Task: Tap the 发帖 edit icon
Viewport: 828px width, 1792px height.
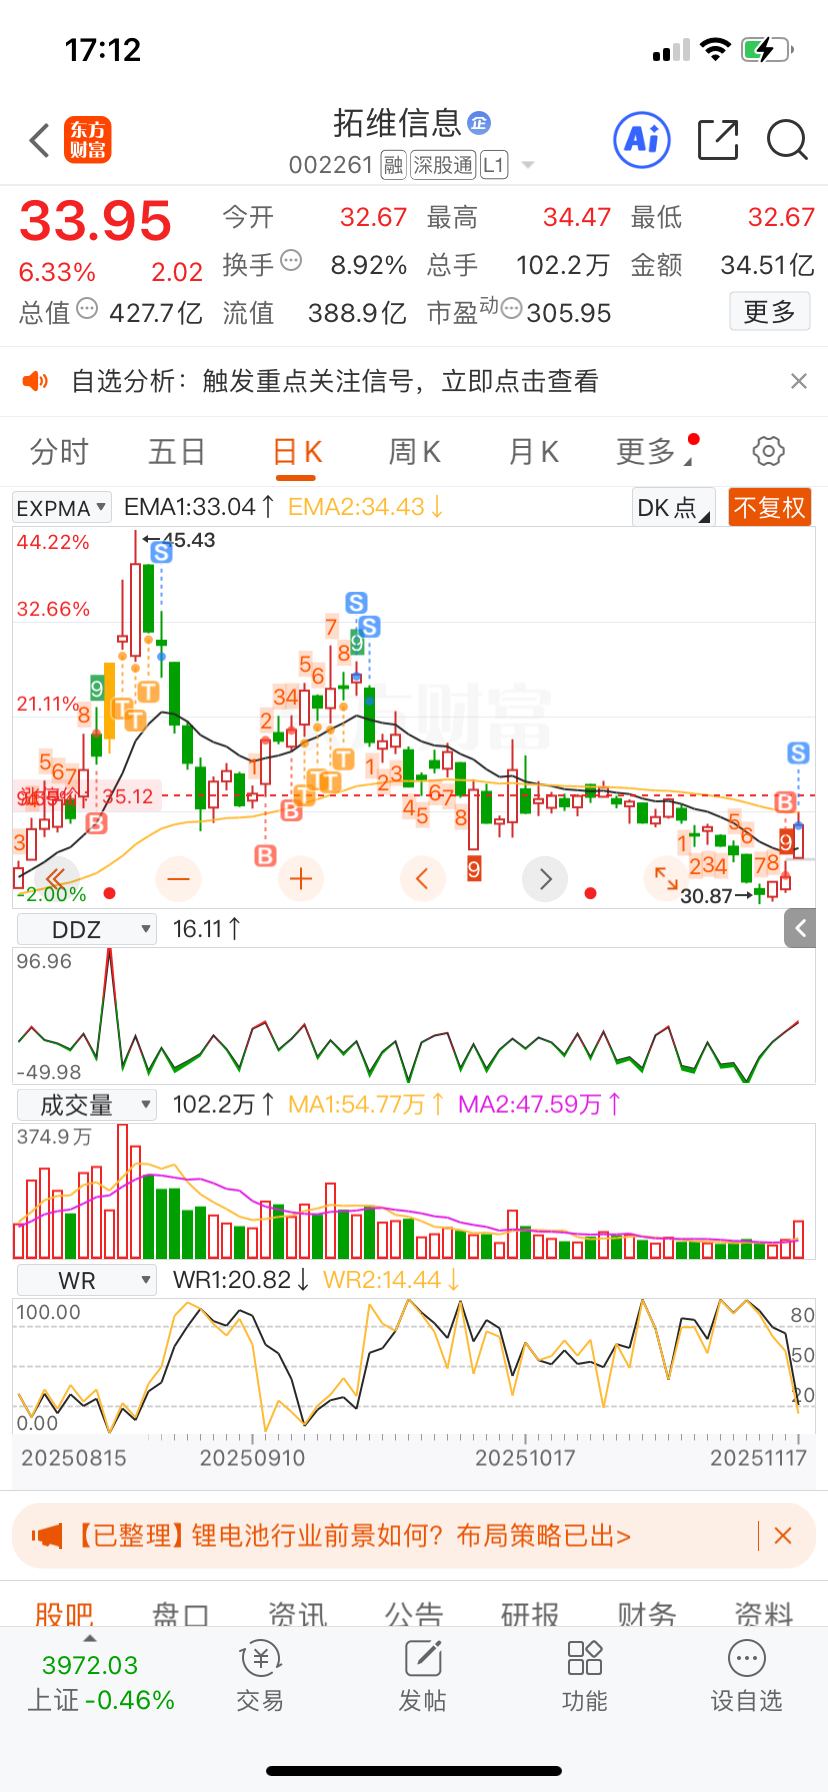Action: pyautogui.click(x=423, y=1658)
